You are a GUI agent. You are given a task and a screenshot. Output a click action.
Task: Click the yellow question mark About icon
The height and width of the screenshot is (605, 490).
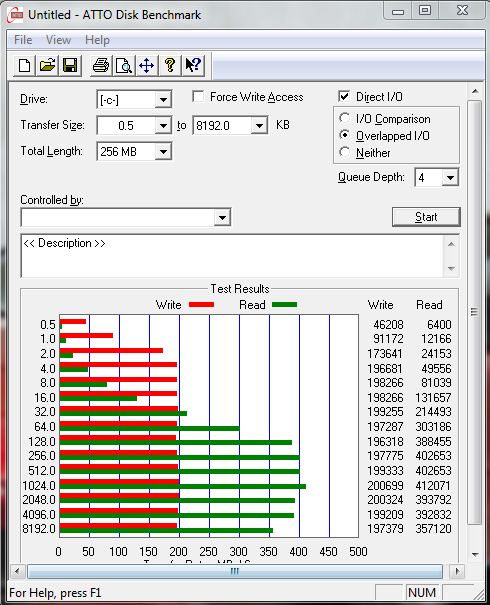tap(169, 65)
